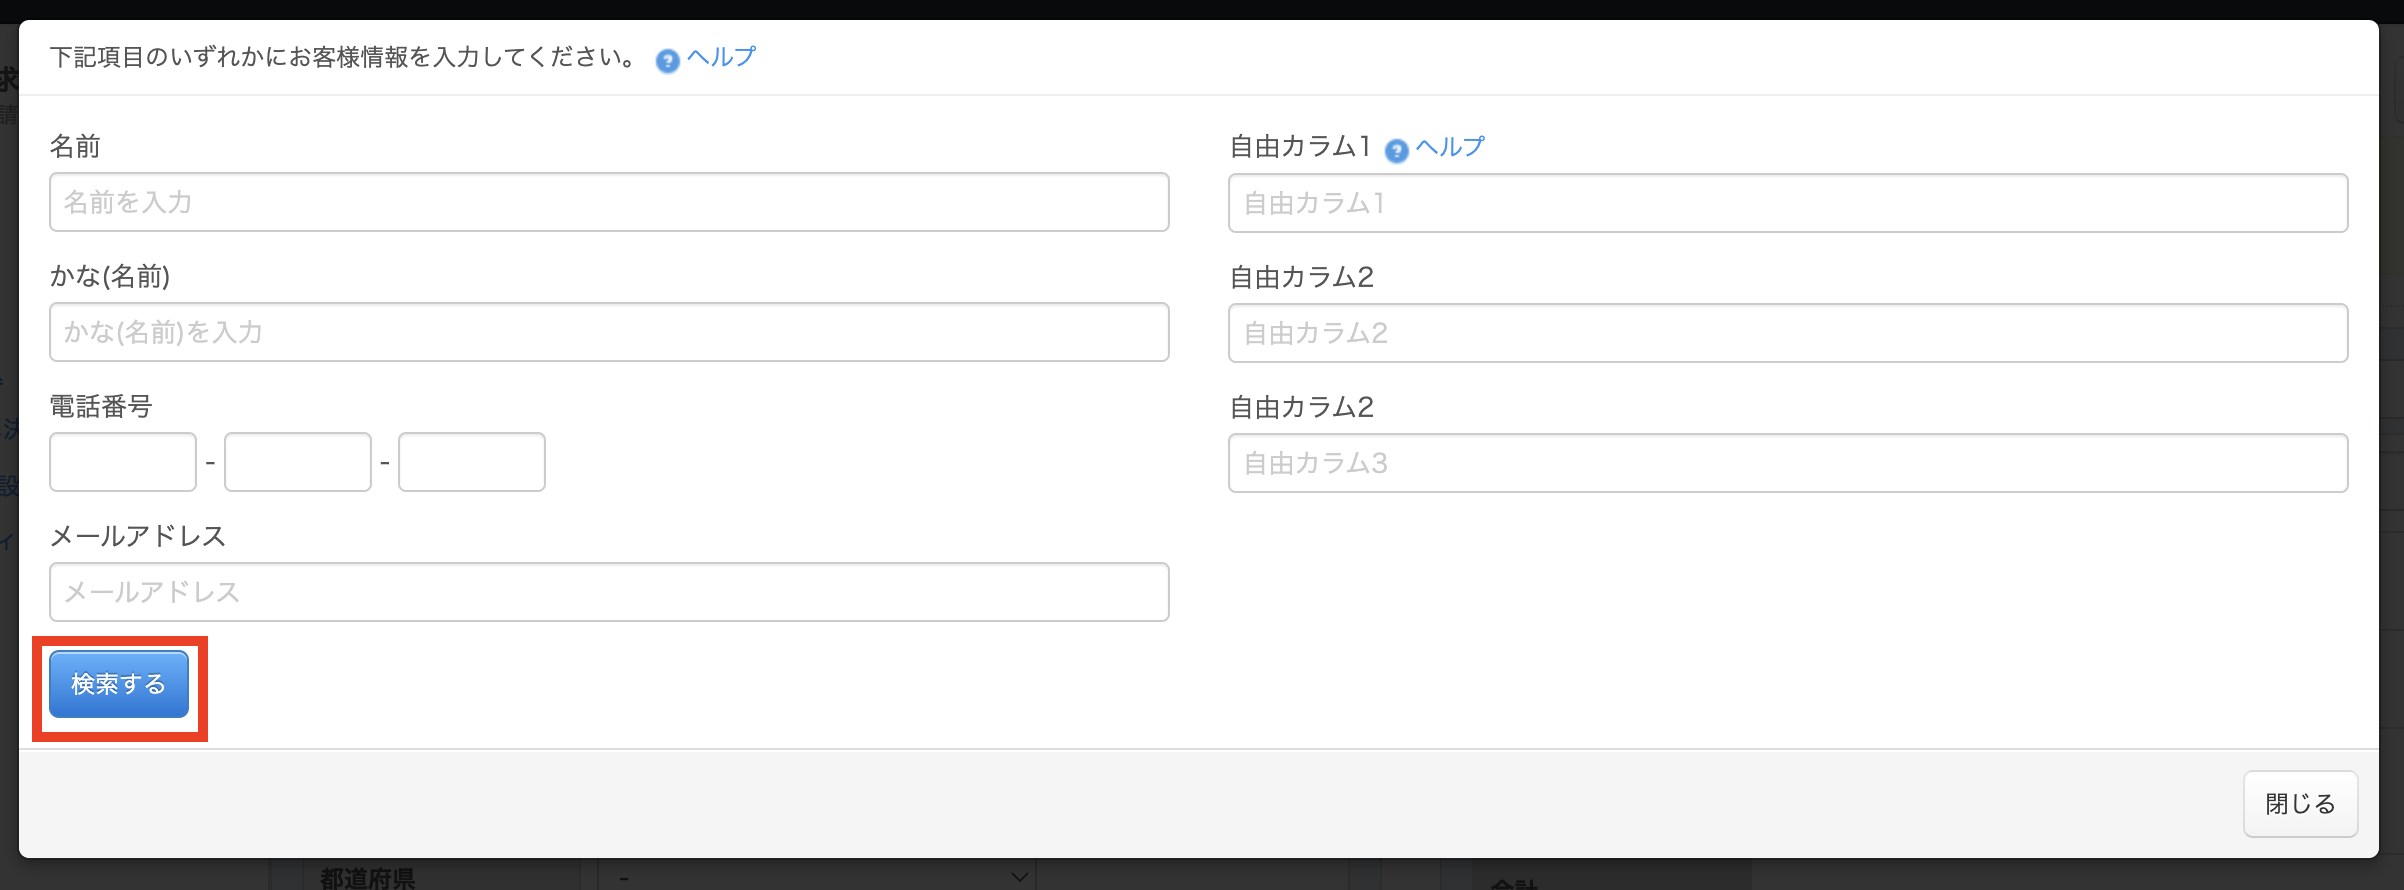
Task: Click the help icon beside the top instruction
Action: click(667, 61)
